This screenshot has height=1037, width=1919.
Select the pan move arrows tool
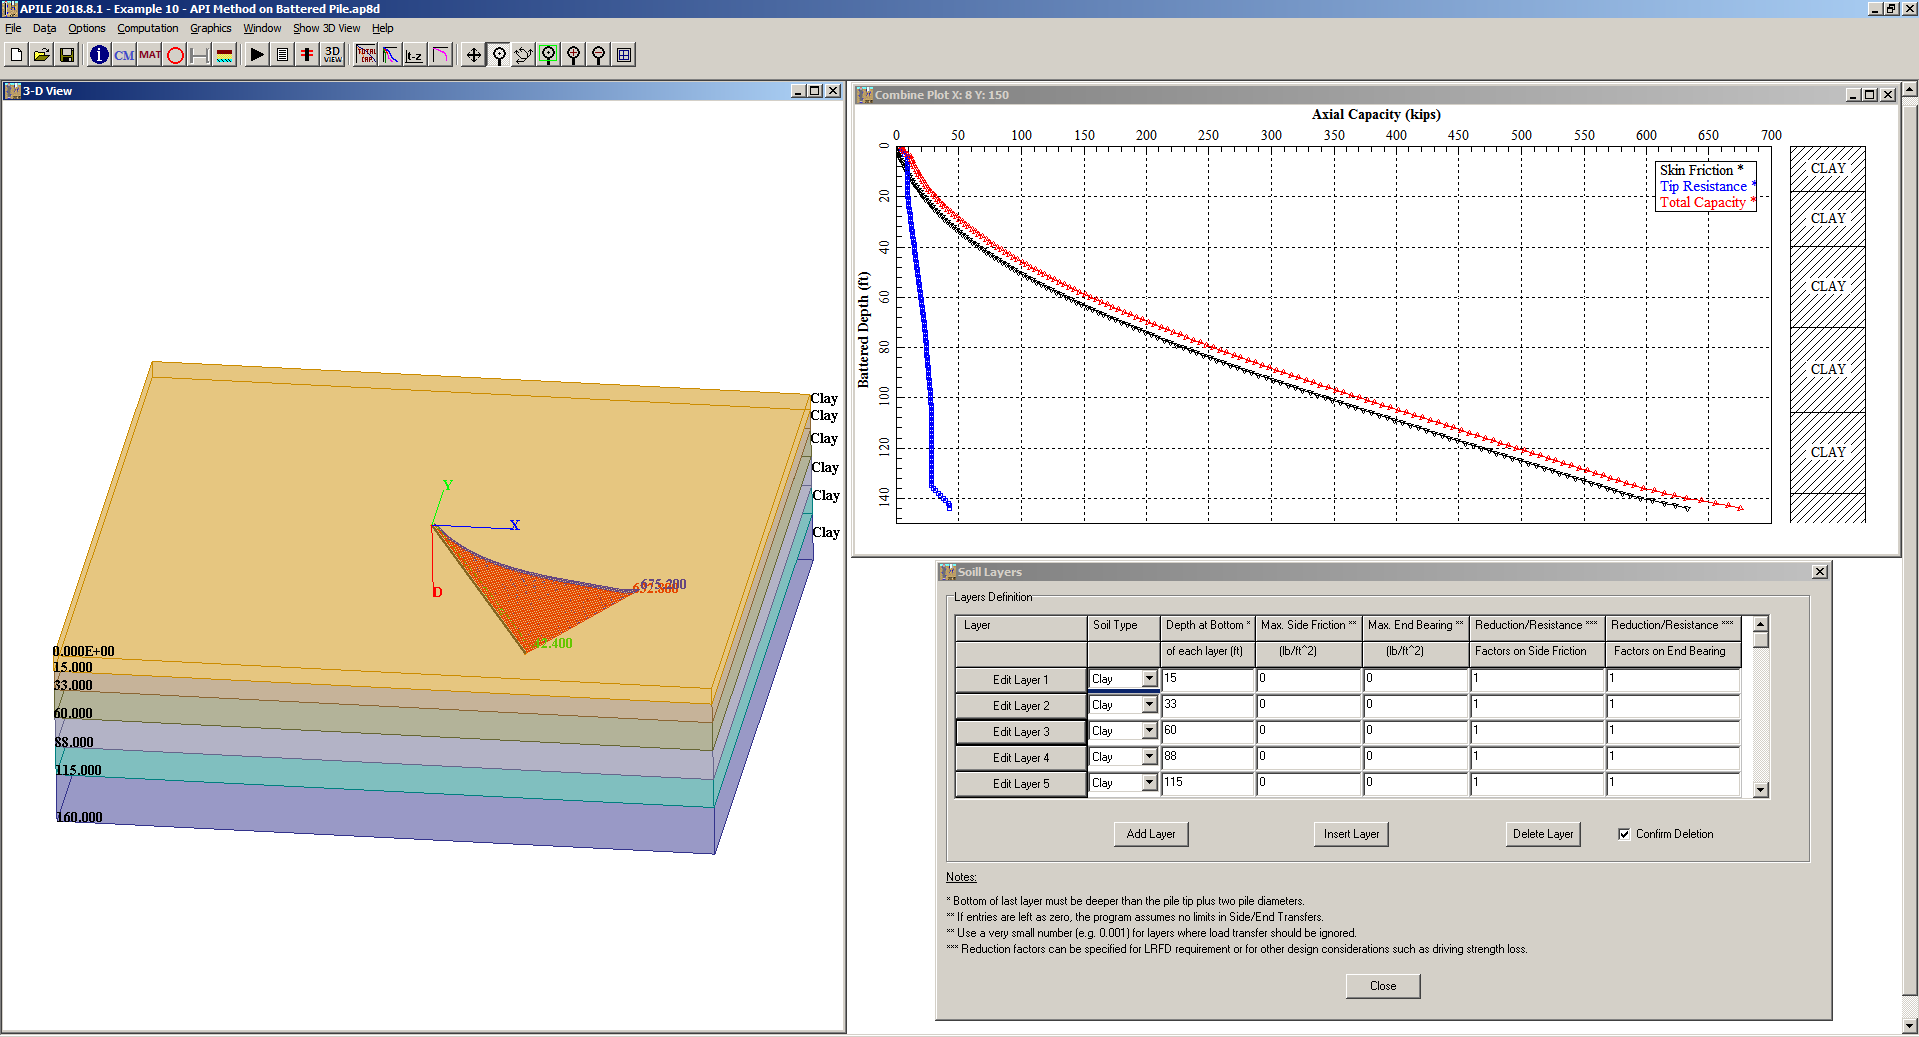pos(474,55)
